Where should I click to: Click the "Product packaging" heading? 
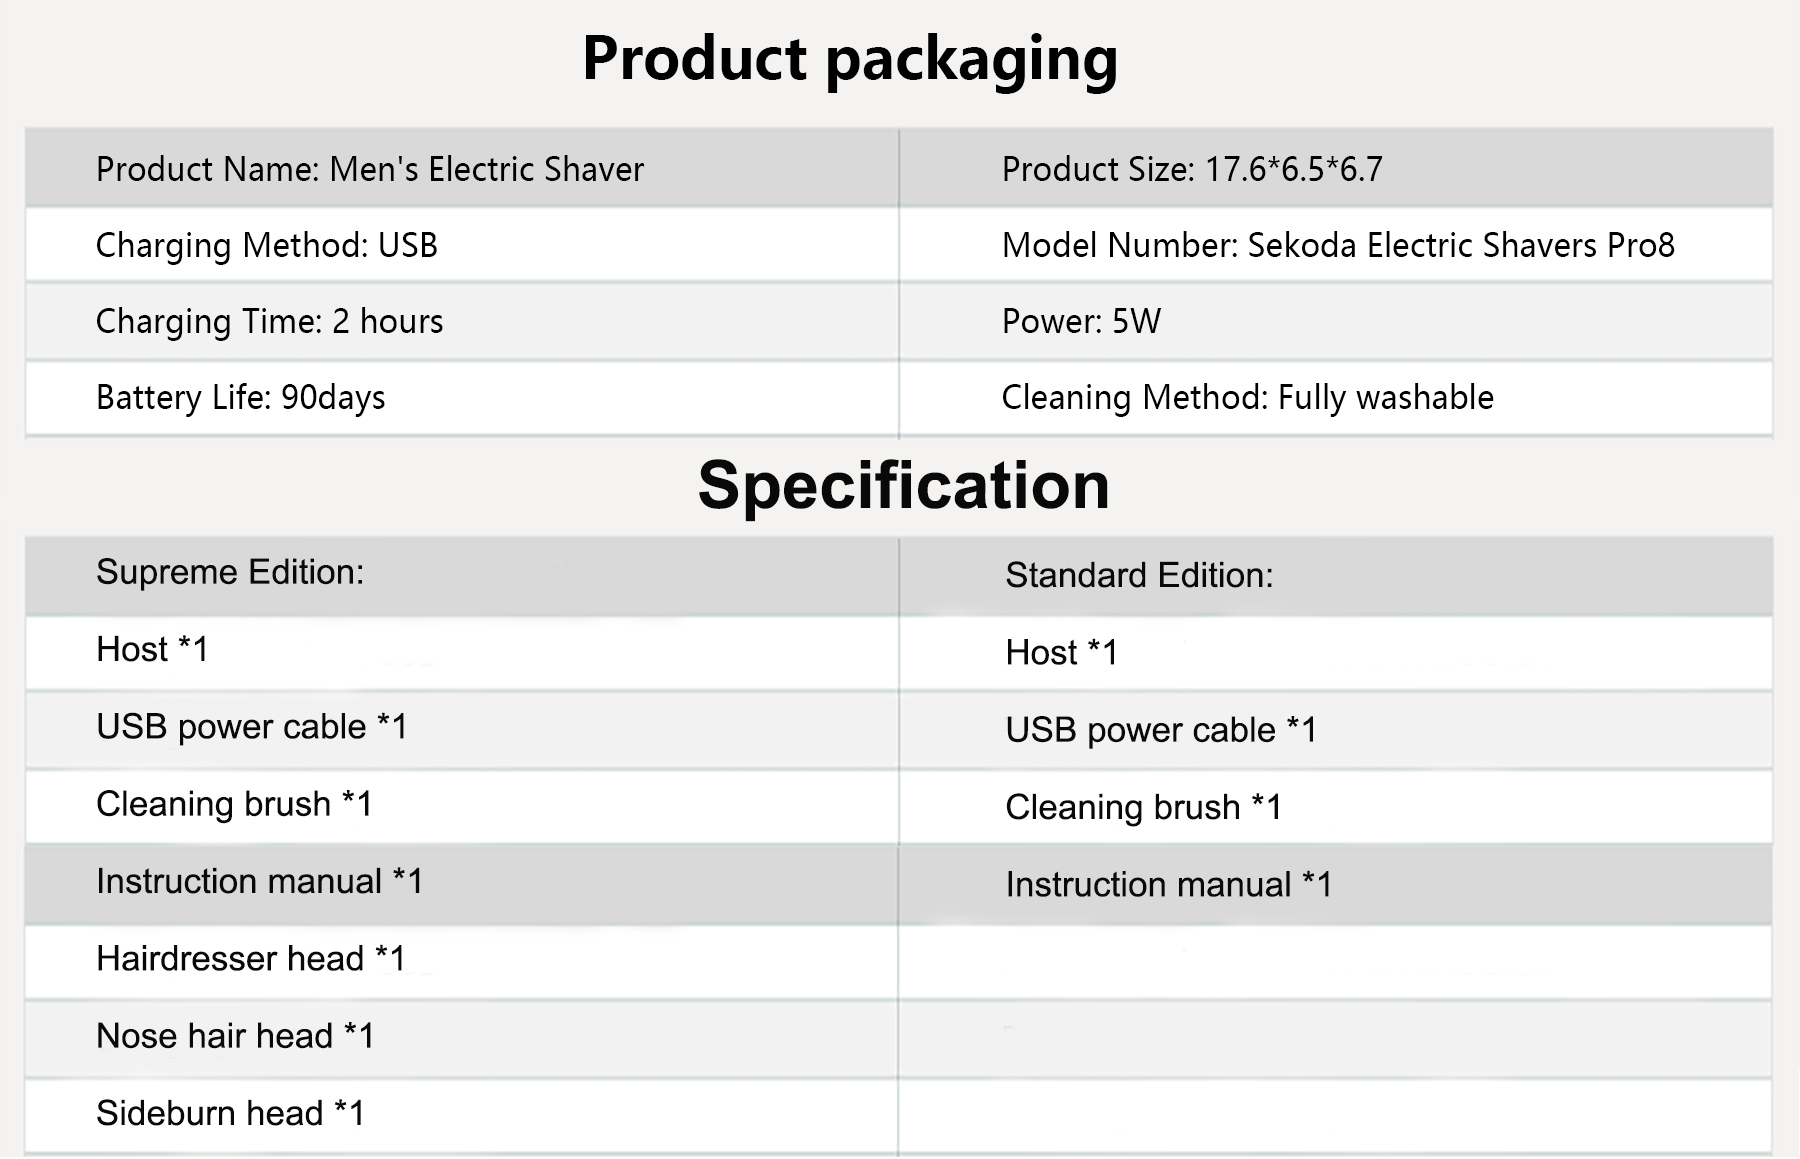[849, 59]
